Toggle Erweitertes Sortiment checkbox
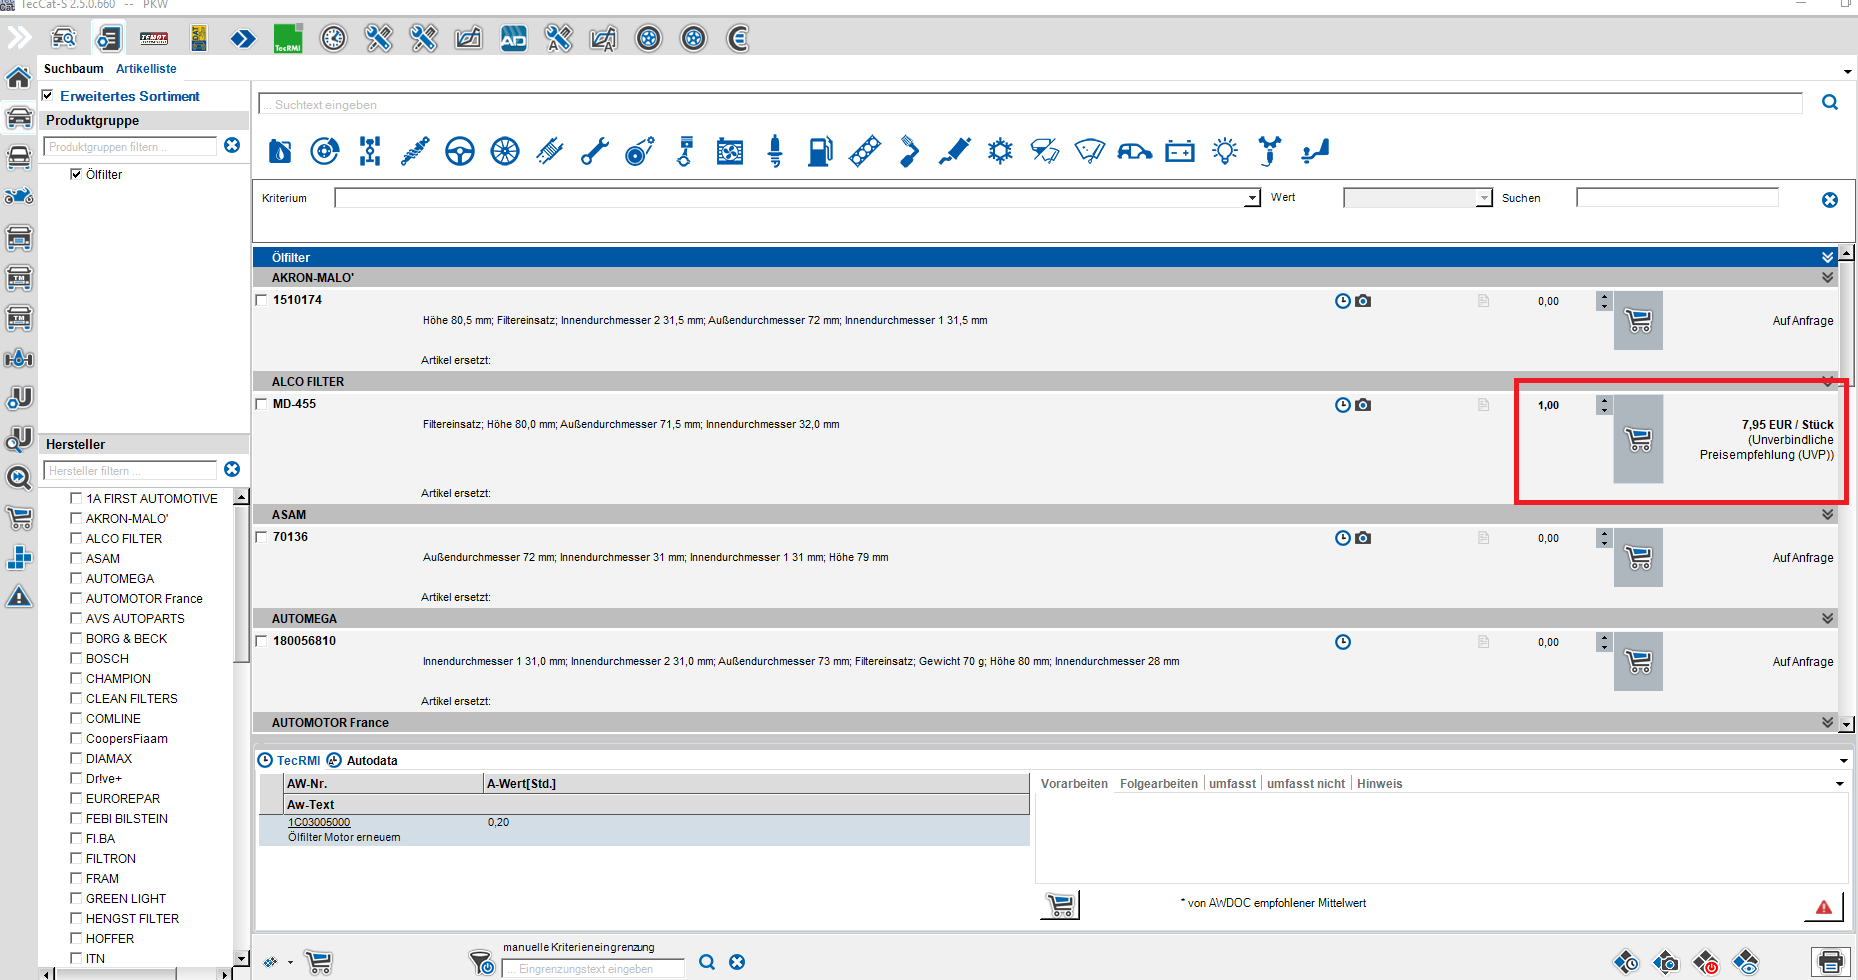 tap(47, 96)
